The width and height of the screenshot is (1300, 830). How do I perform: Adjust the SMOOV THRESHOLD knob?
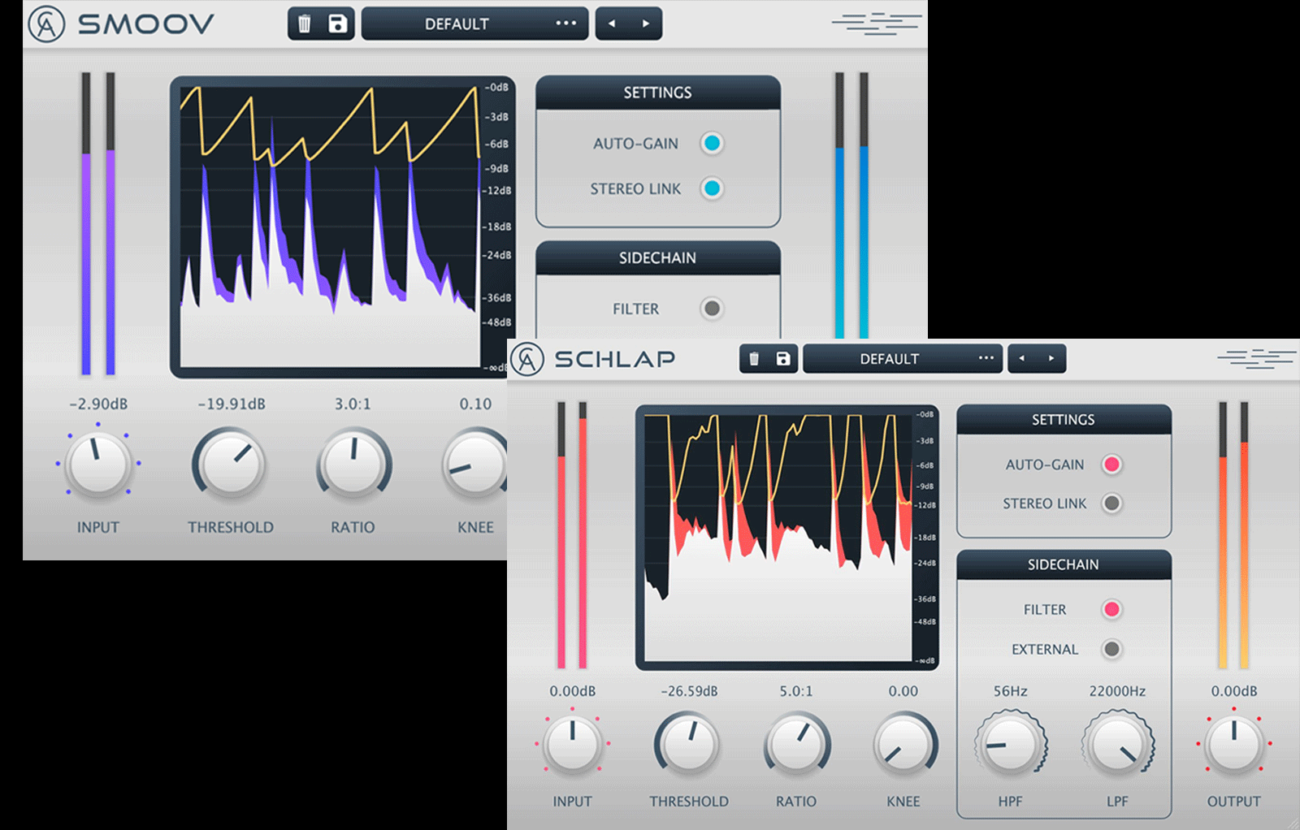[230, 464]
